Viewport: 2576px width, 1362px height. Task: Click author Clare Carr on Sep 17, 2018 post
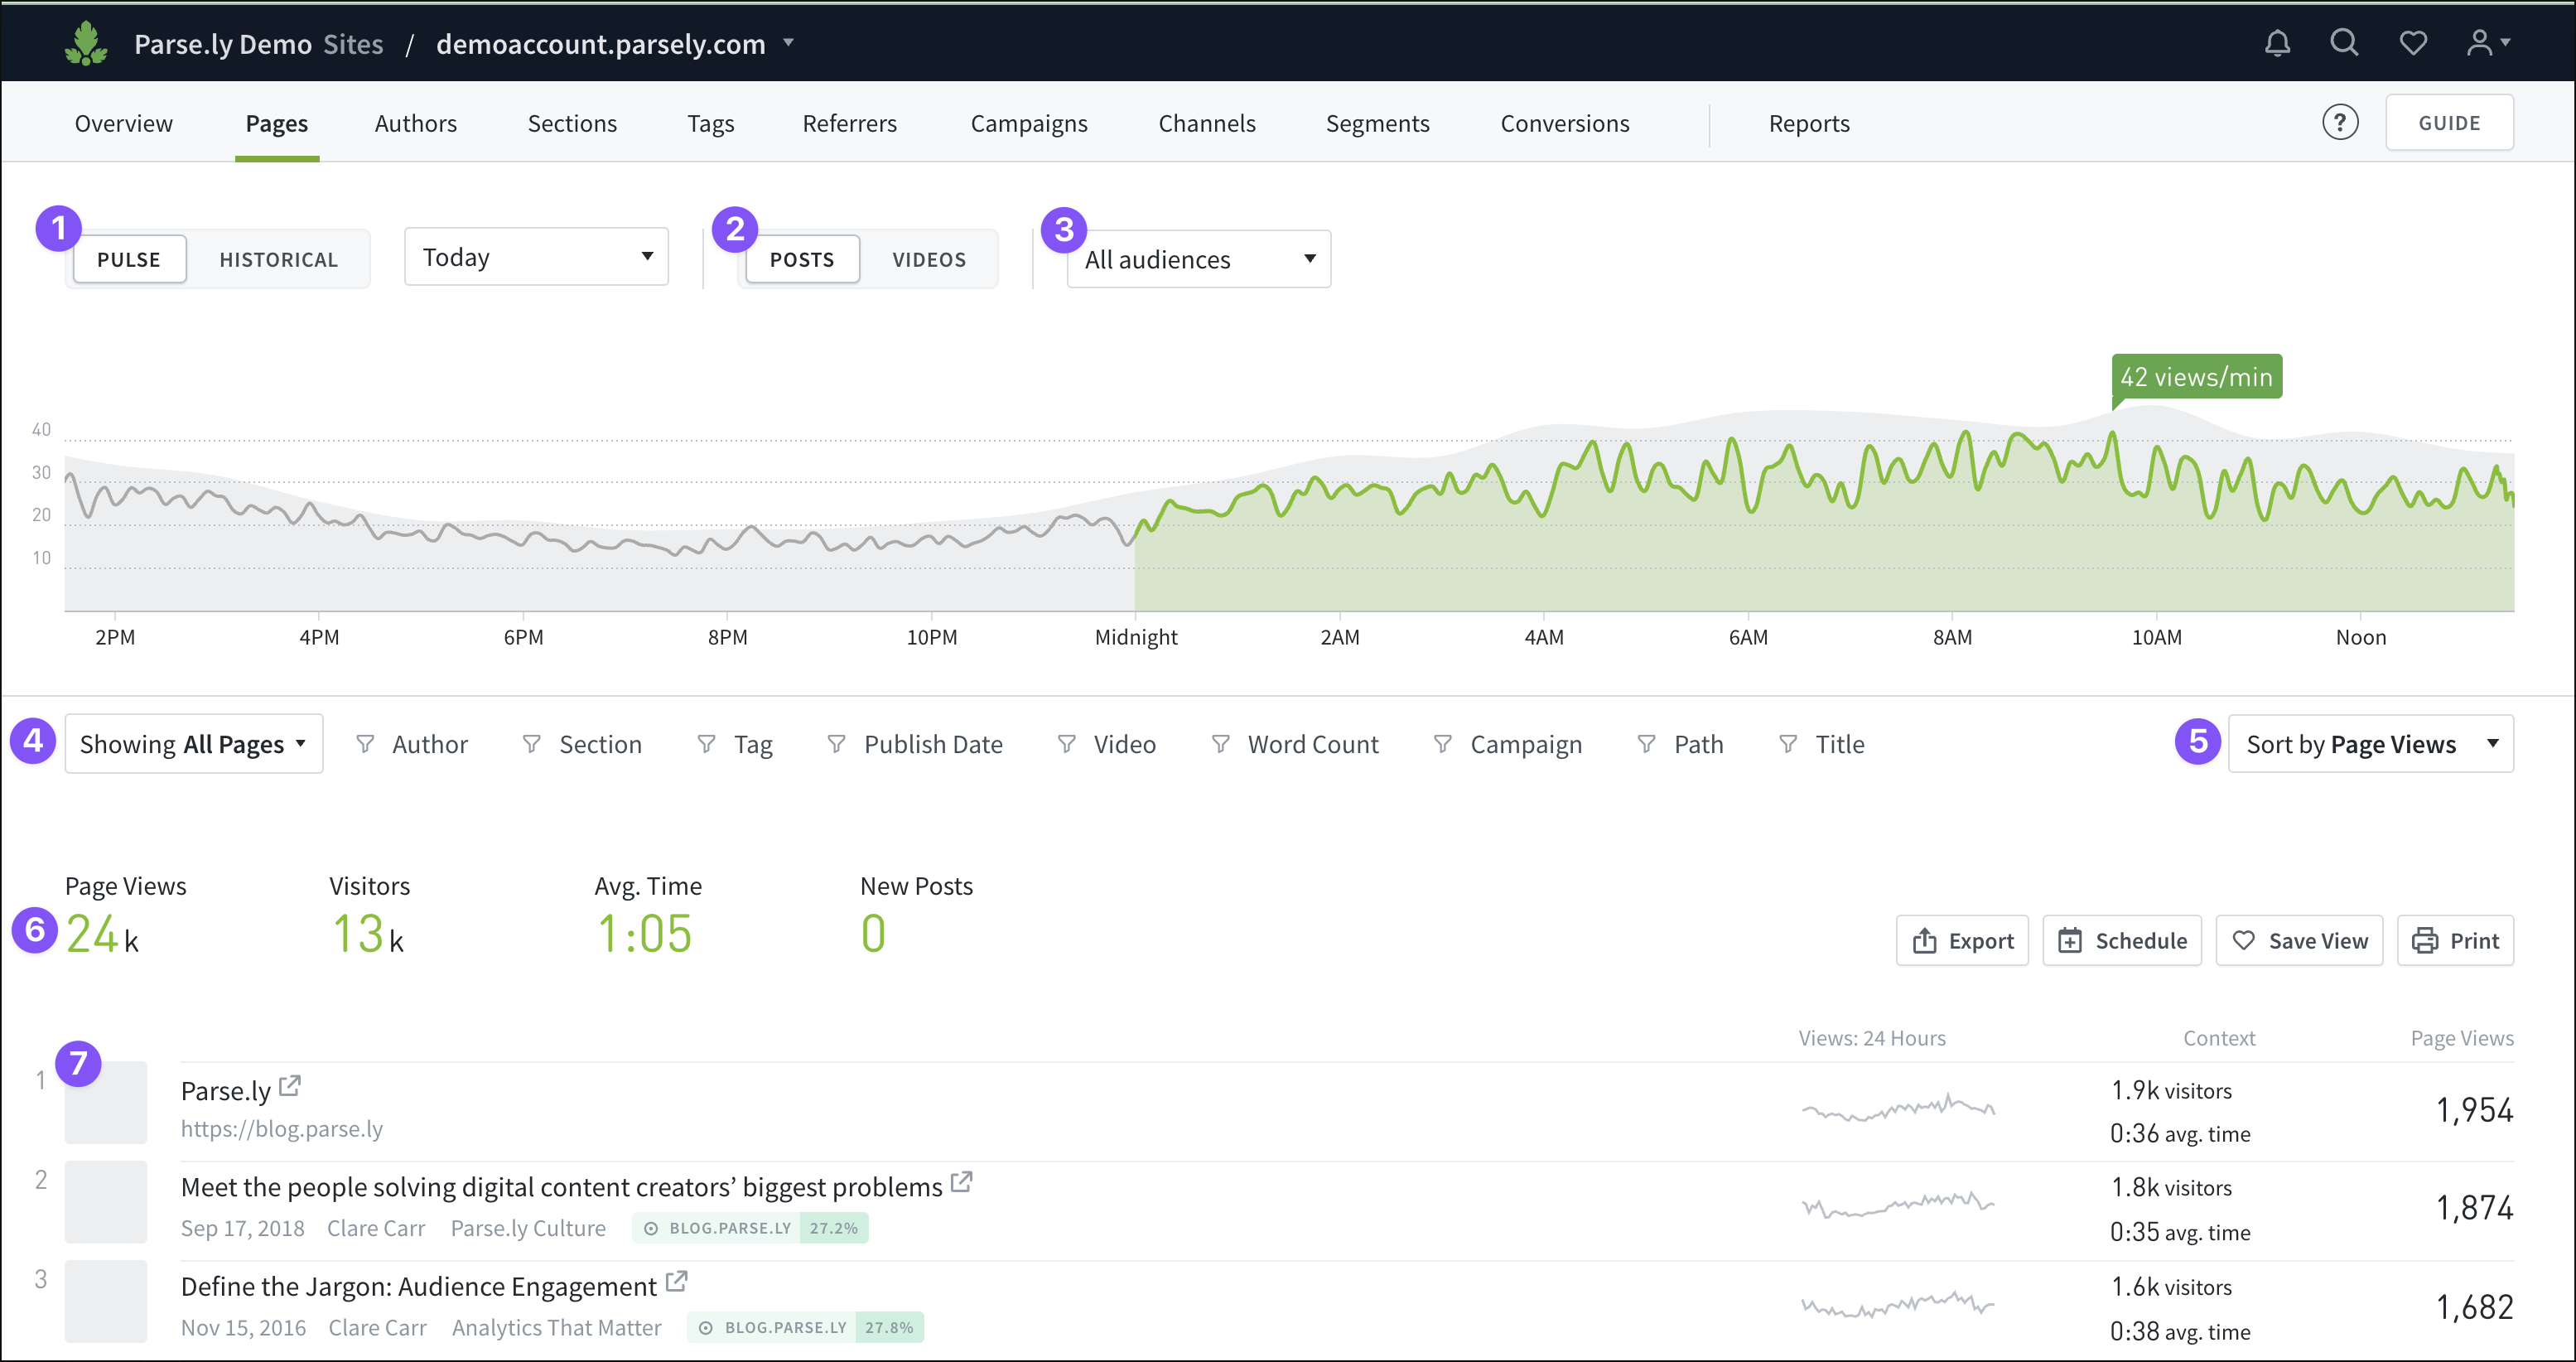[x=376, y=1228]
